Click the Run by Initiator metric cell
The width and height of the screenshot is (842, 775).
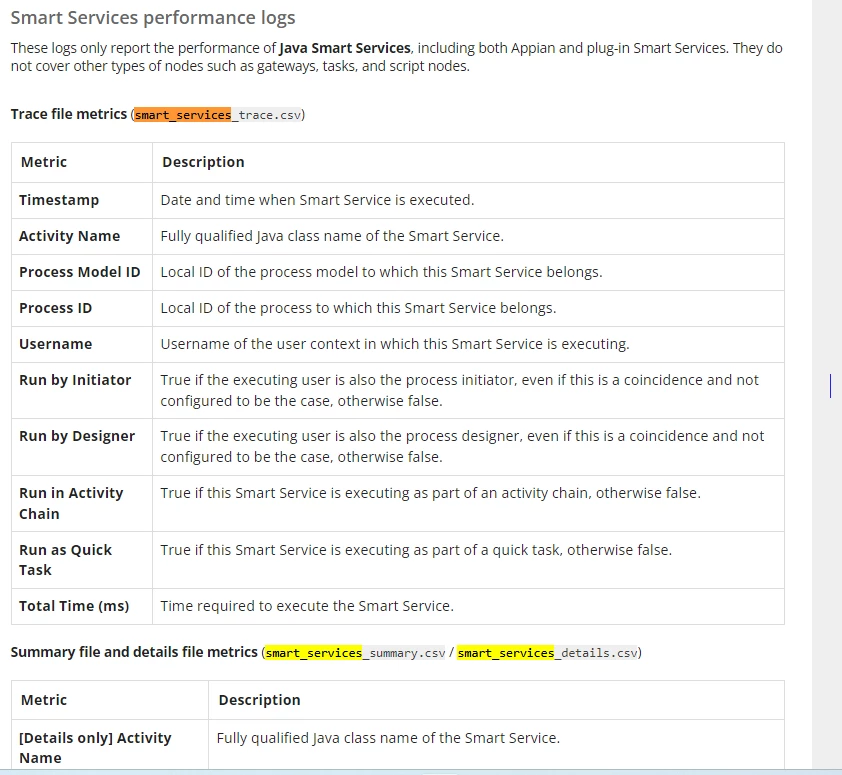[x=82, y=390]
